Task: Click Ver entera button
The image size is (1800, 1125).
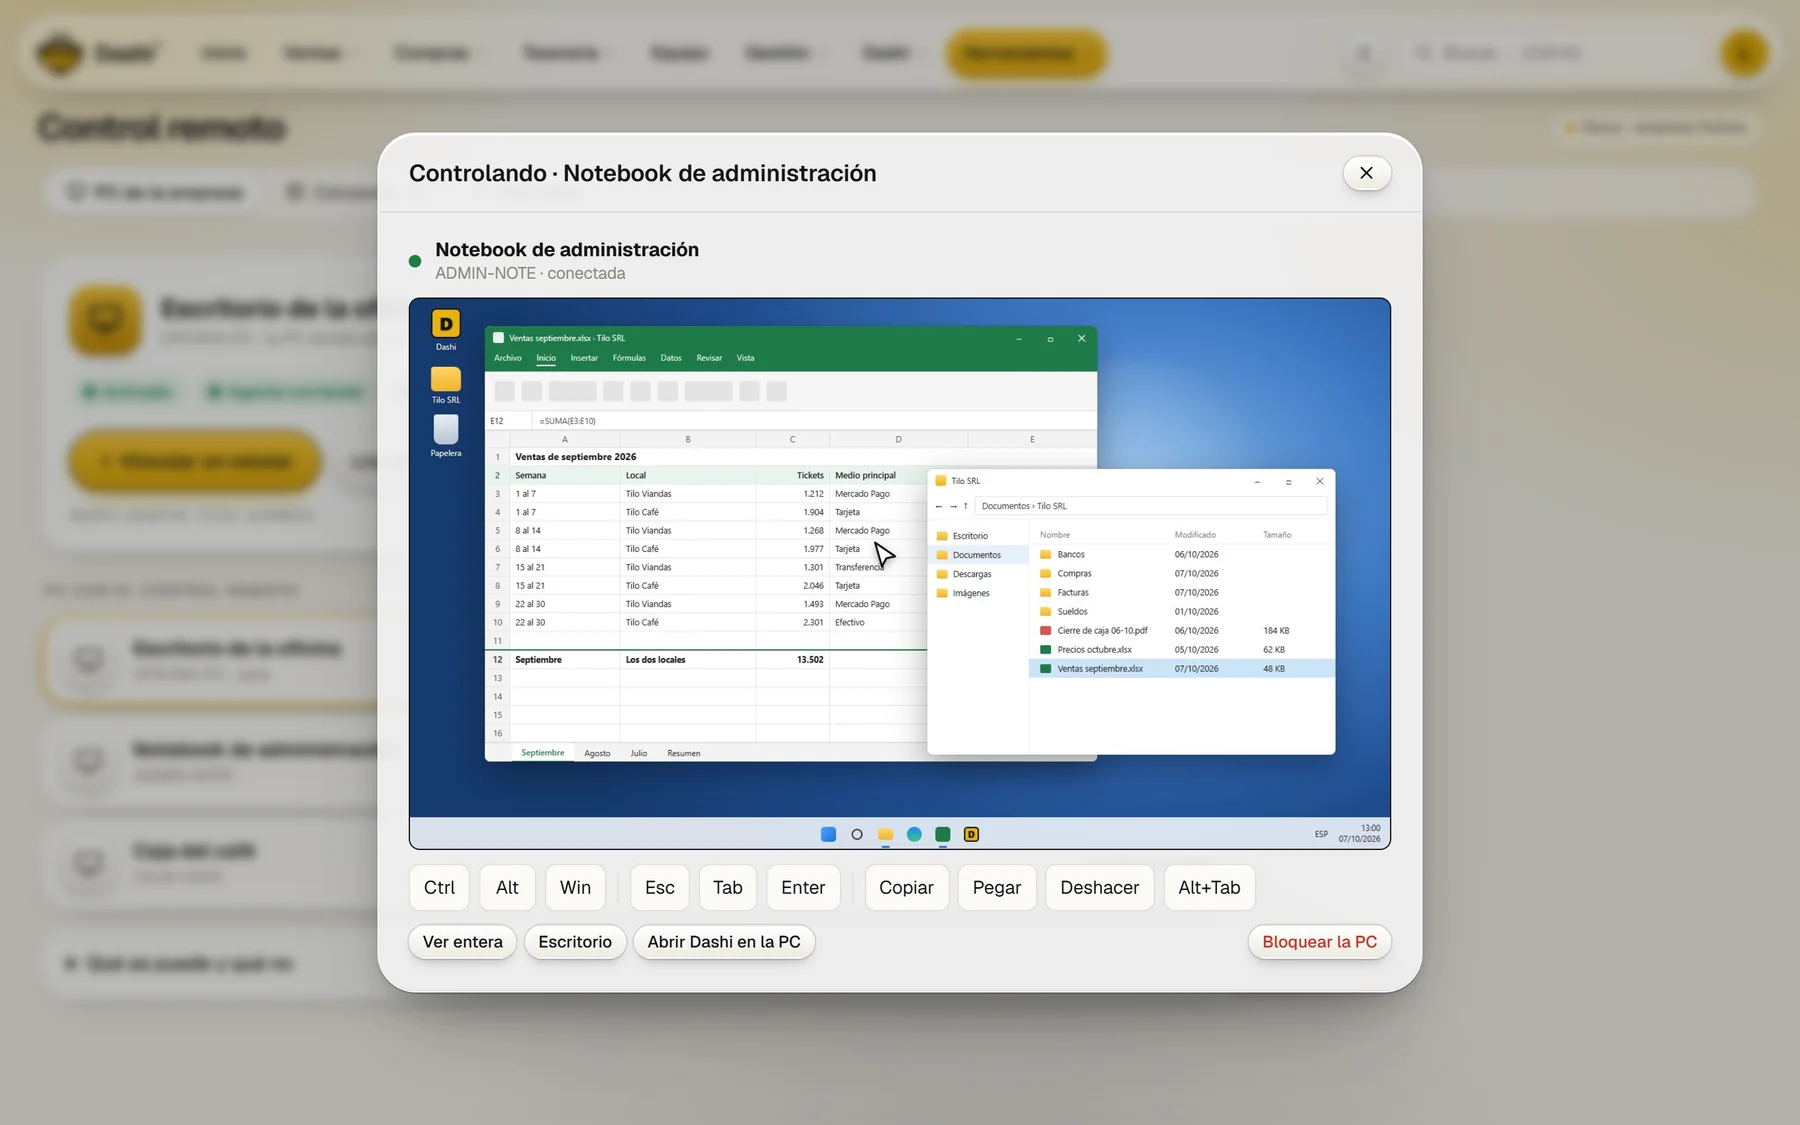Action: (x=463, y=942)
